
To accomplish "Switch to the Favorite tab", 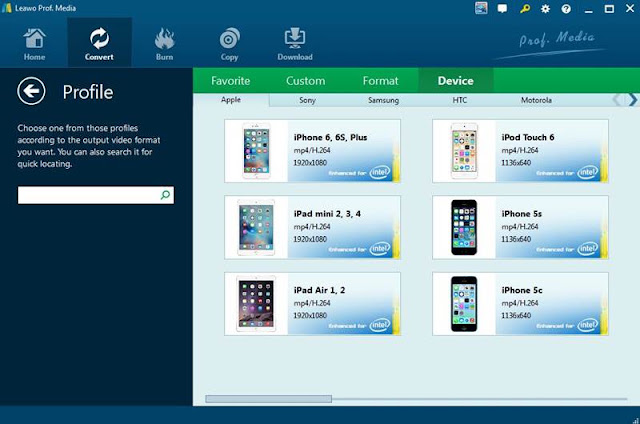I will [x=231, y=81].
